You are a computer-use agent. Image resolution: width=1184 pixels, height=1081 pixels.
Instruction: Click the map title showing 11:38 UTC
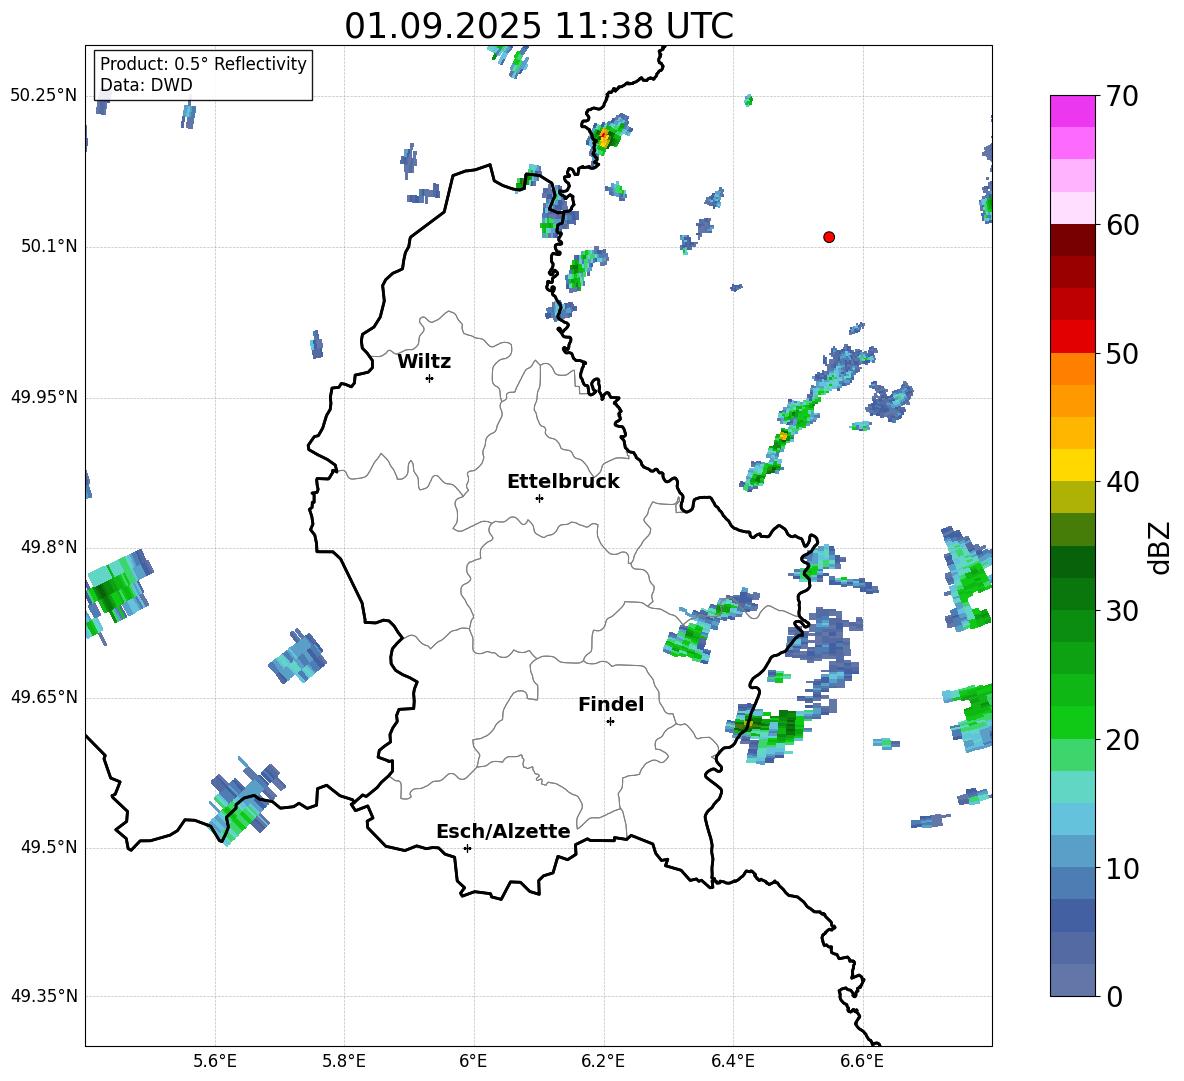pyautogui.click(x=538, y=26)
